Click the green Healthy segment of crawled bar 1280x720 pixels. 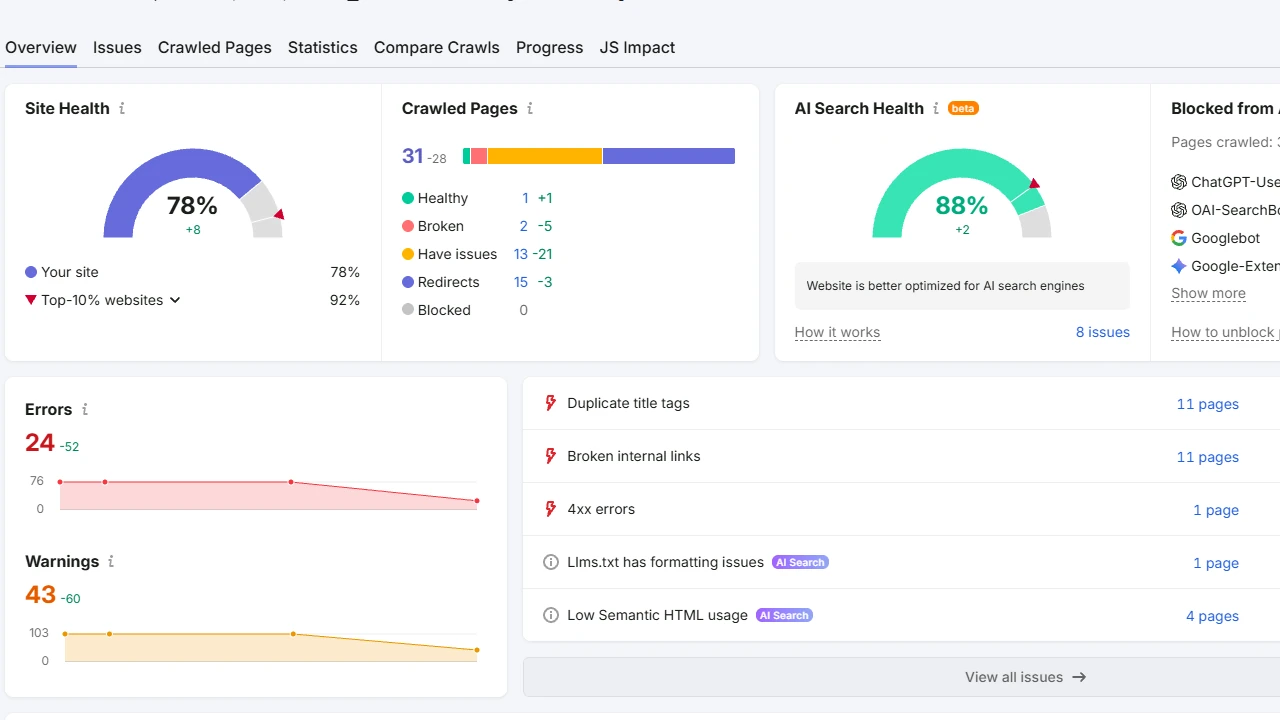pyautogui.click(x=466, y=156)
